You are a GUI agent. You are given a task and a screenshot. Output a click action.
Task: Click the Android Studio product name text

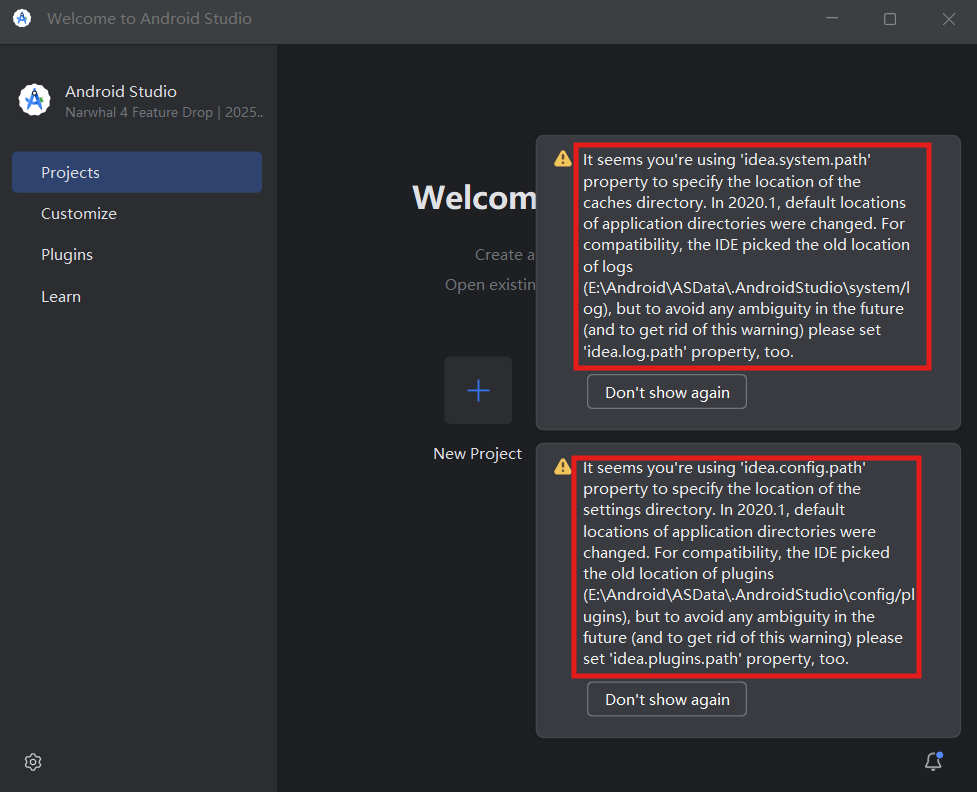point(121,92)
